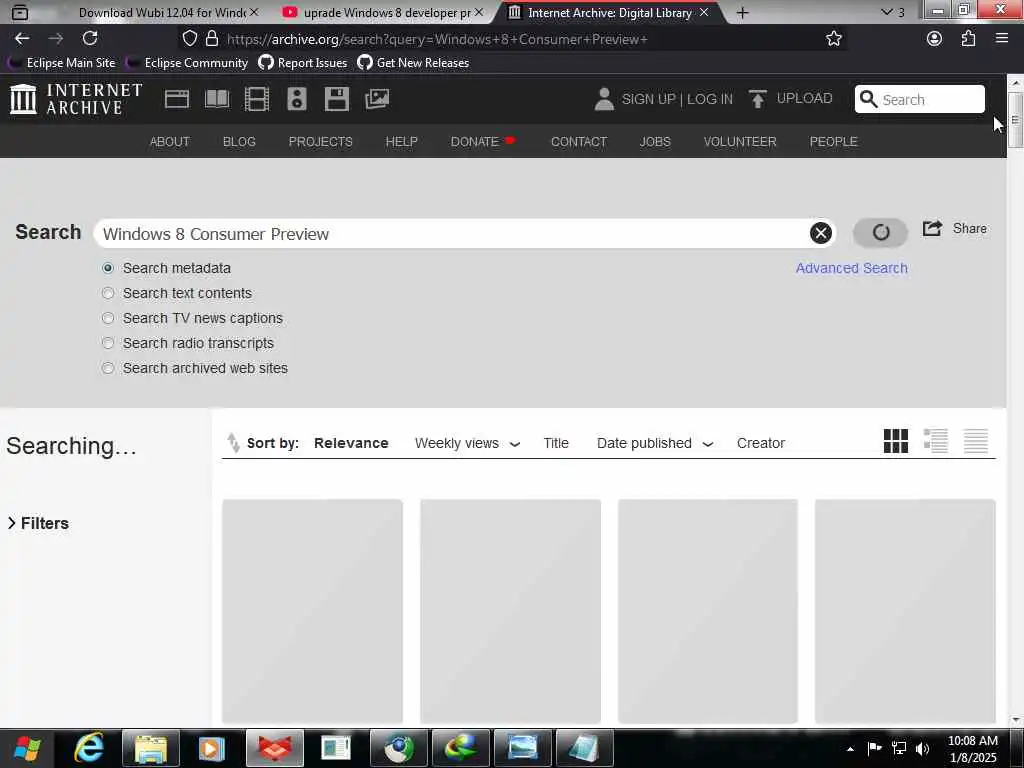Open File Explorer folder on taskbar
The width and height of the screenshot is (1024, 768).
[x=150, y=748]
